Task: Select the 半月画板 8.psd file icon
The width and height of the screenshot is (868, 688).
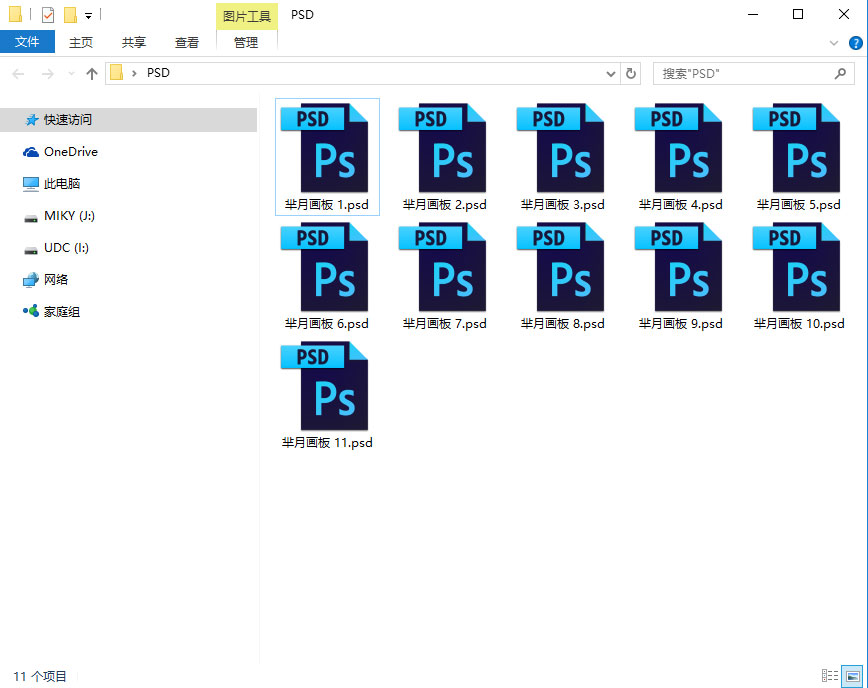Action: [560, 267]
